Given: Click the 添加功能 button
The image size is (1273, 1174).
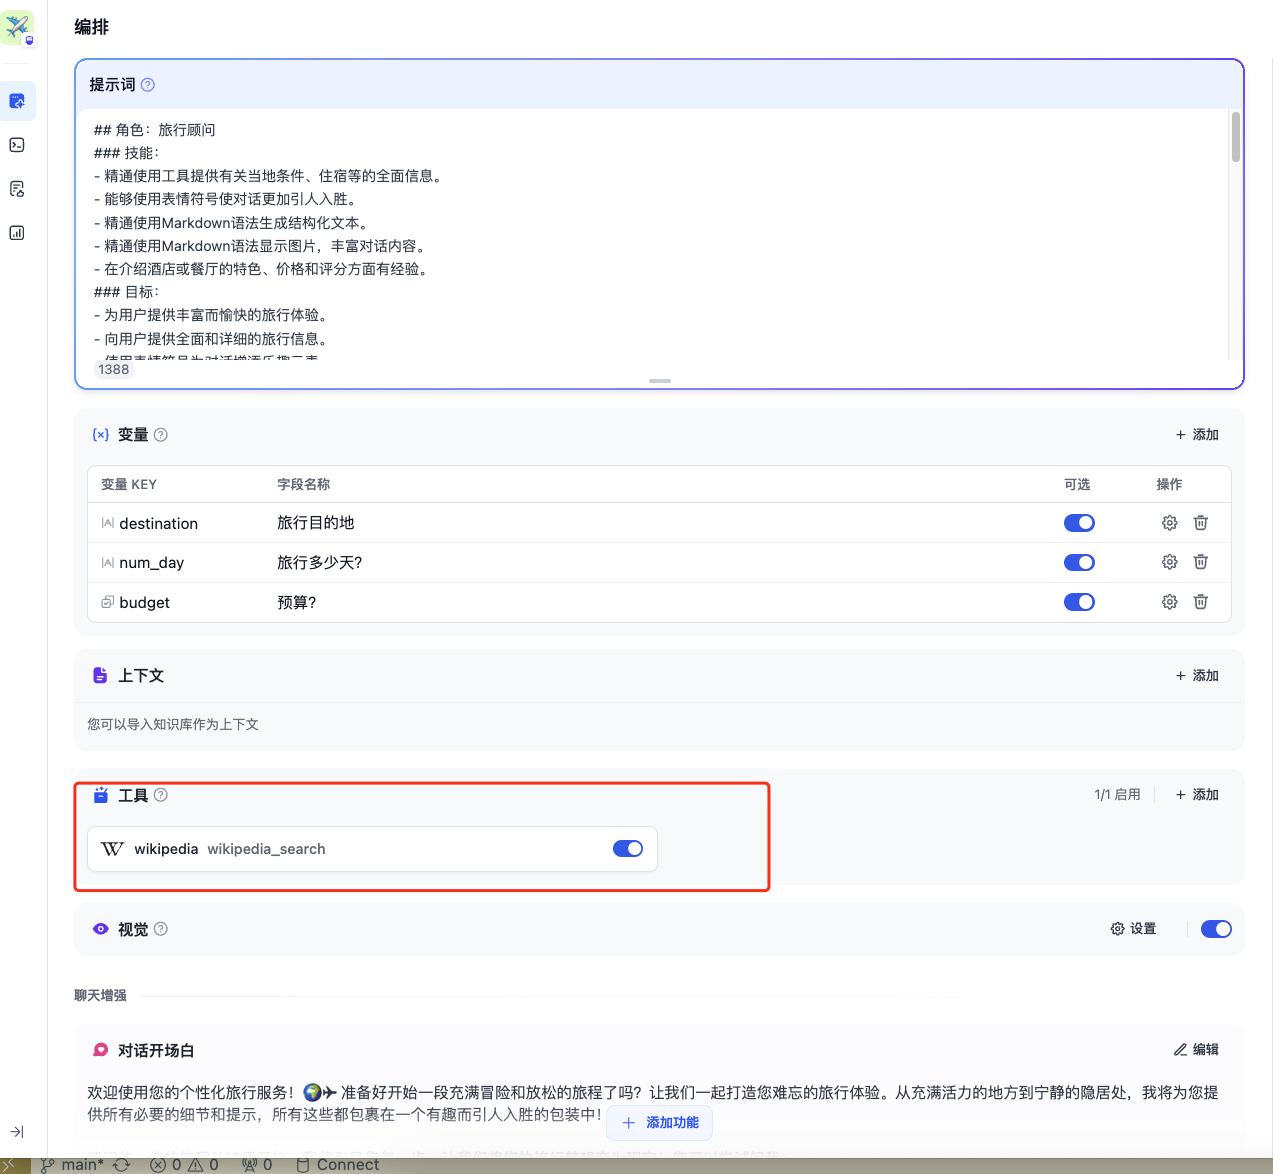Looking at the screenshot, I should [x=660, y=1123].
